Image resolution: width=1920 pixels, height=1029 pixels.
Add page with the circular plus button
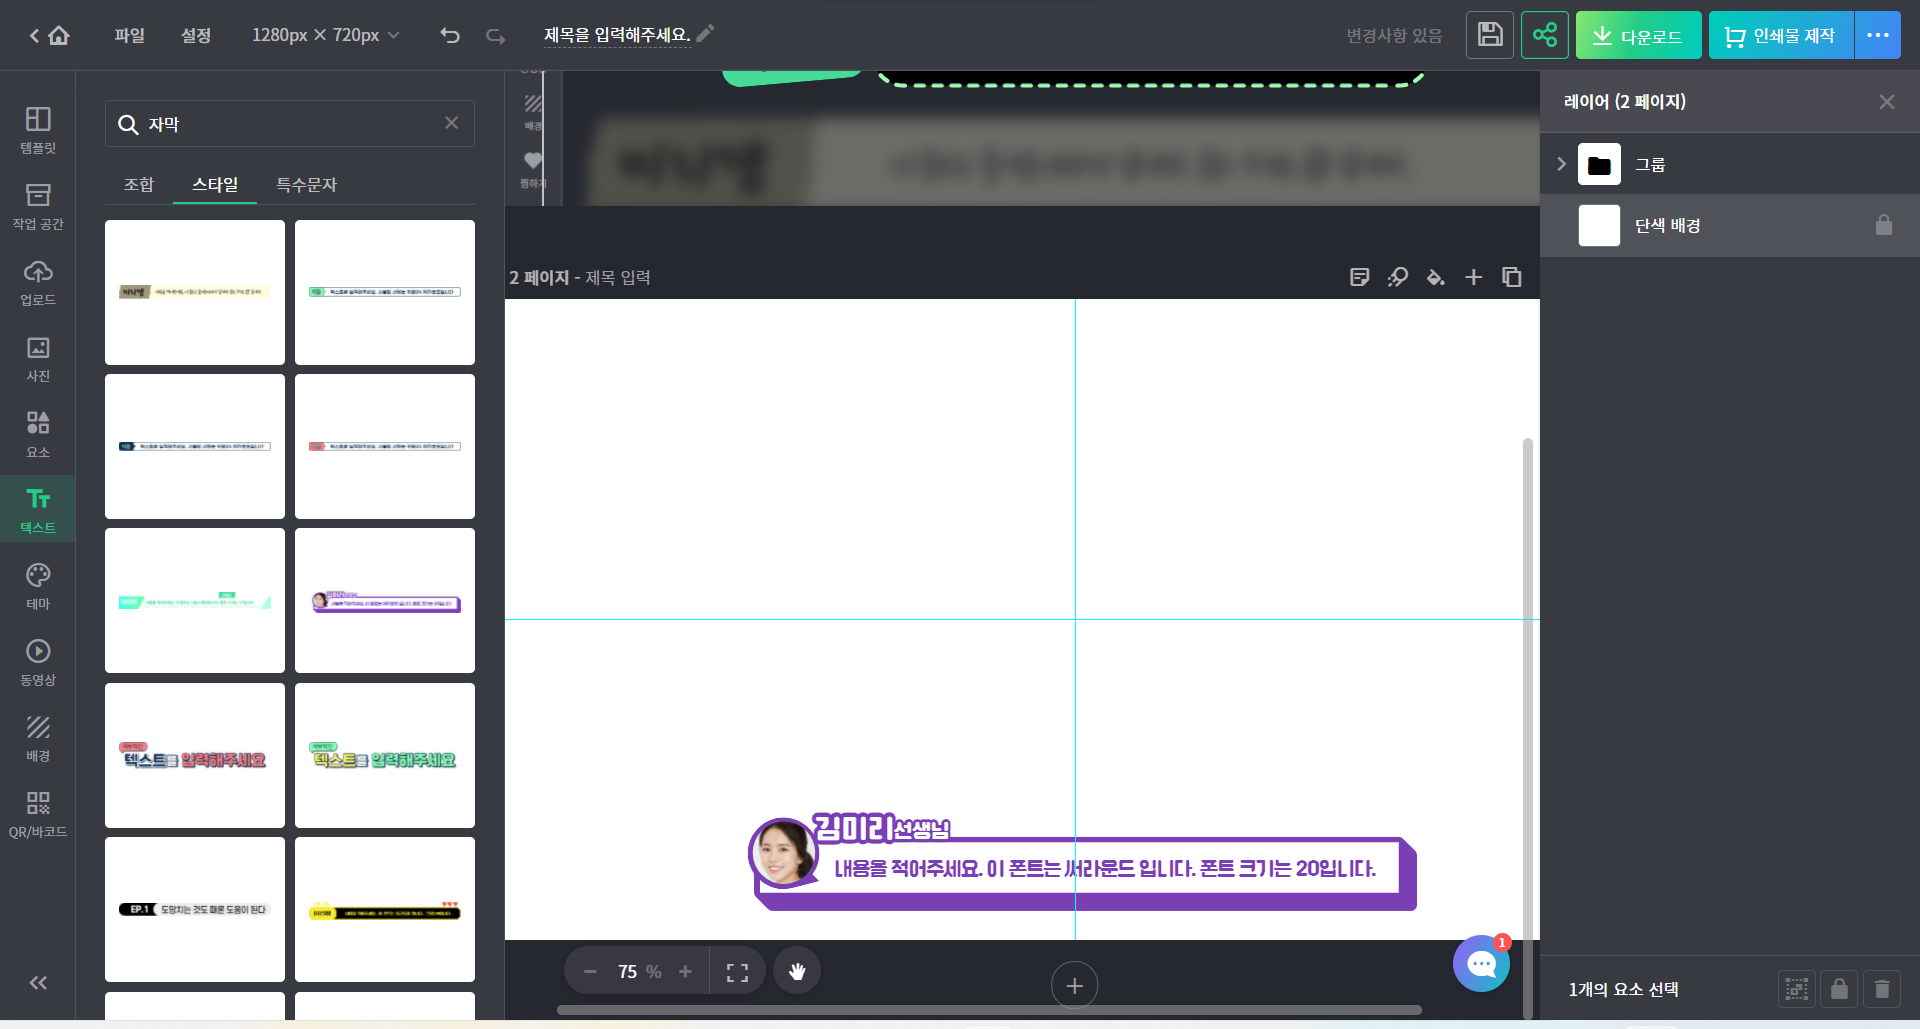(x=1075, y=986)
